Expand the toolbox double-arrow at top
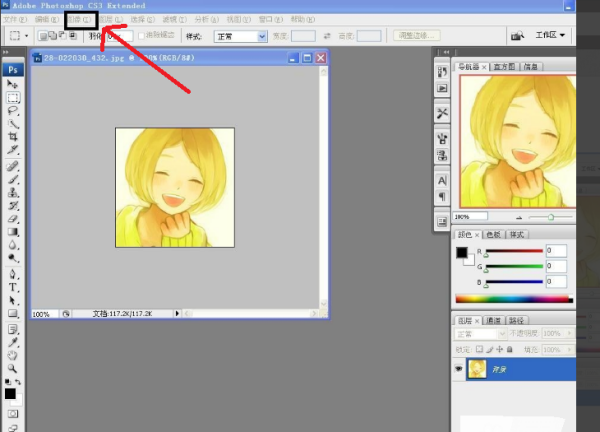This screenshot has height=432, width=600. (6, 52)
